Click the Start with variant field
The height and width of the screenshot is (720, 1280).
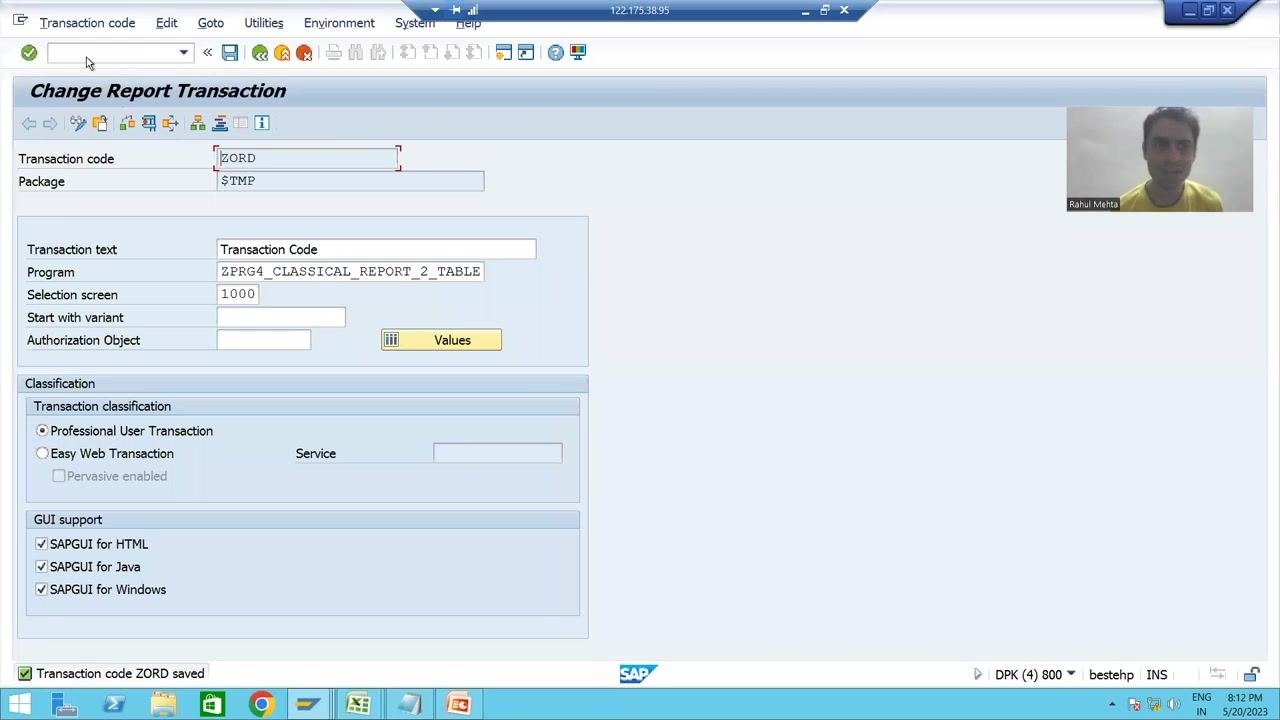pos(281,318)
